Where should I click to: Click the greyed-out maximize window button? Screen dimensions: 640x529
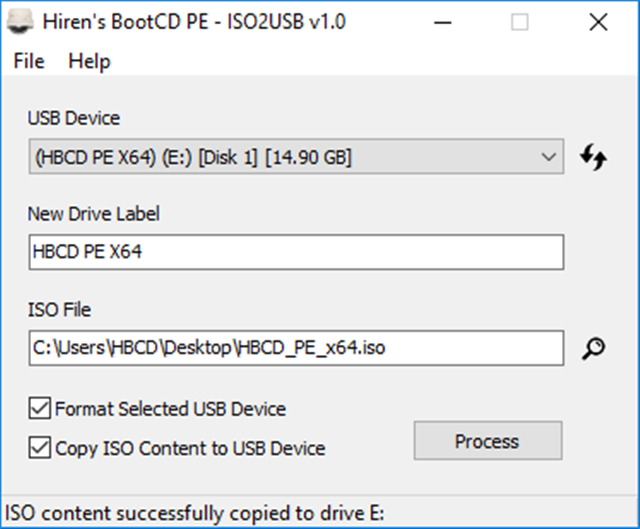[x=520, y=22]
